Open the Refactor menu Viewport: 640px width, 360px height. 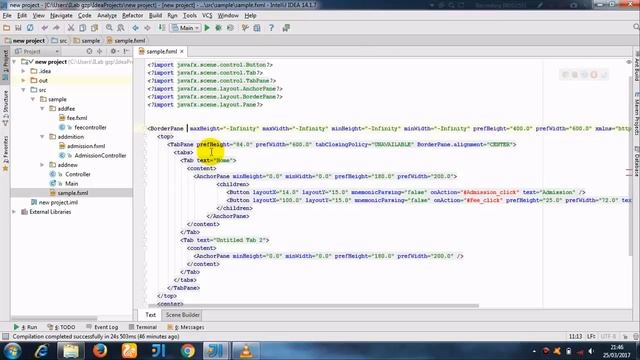pos(133,16)
